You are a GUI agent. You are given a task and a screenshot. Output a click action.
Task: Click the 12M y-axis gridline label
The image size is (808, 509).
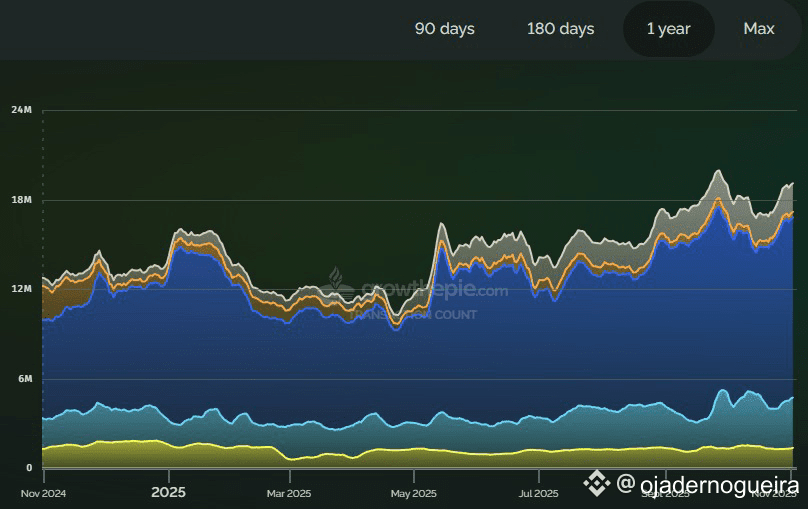coord(22,289)
